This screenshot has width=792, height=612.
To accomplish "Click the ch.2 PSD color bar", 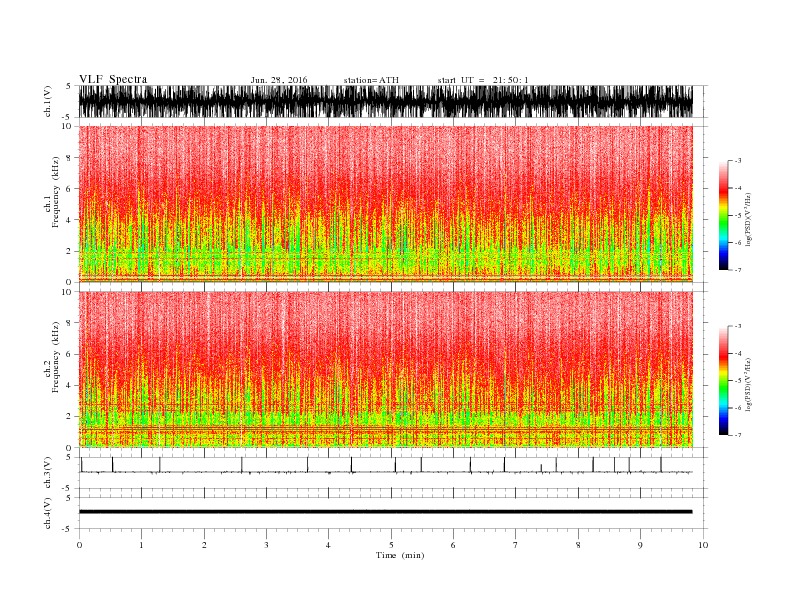I will [723, 381].
